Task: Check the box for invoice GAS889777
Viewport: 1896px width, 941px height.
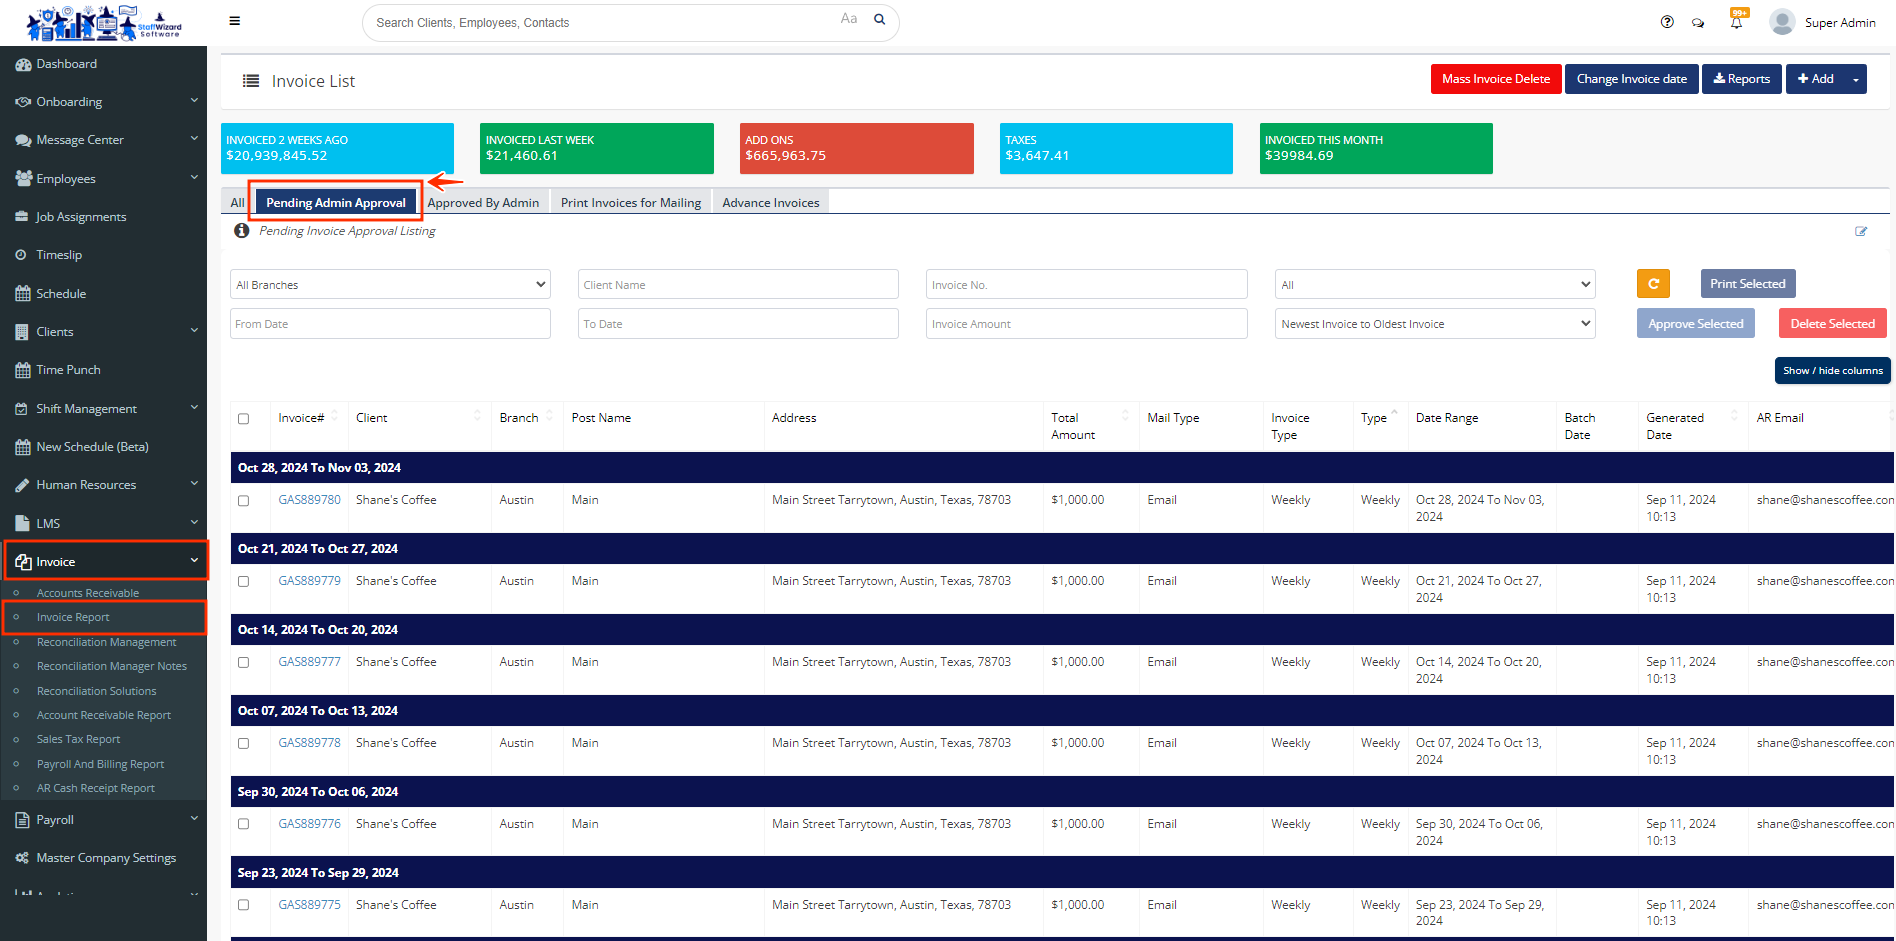Action: pyautogui.click(x=244, y=663)
